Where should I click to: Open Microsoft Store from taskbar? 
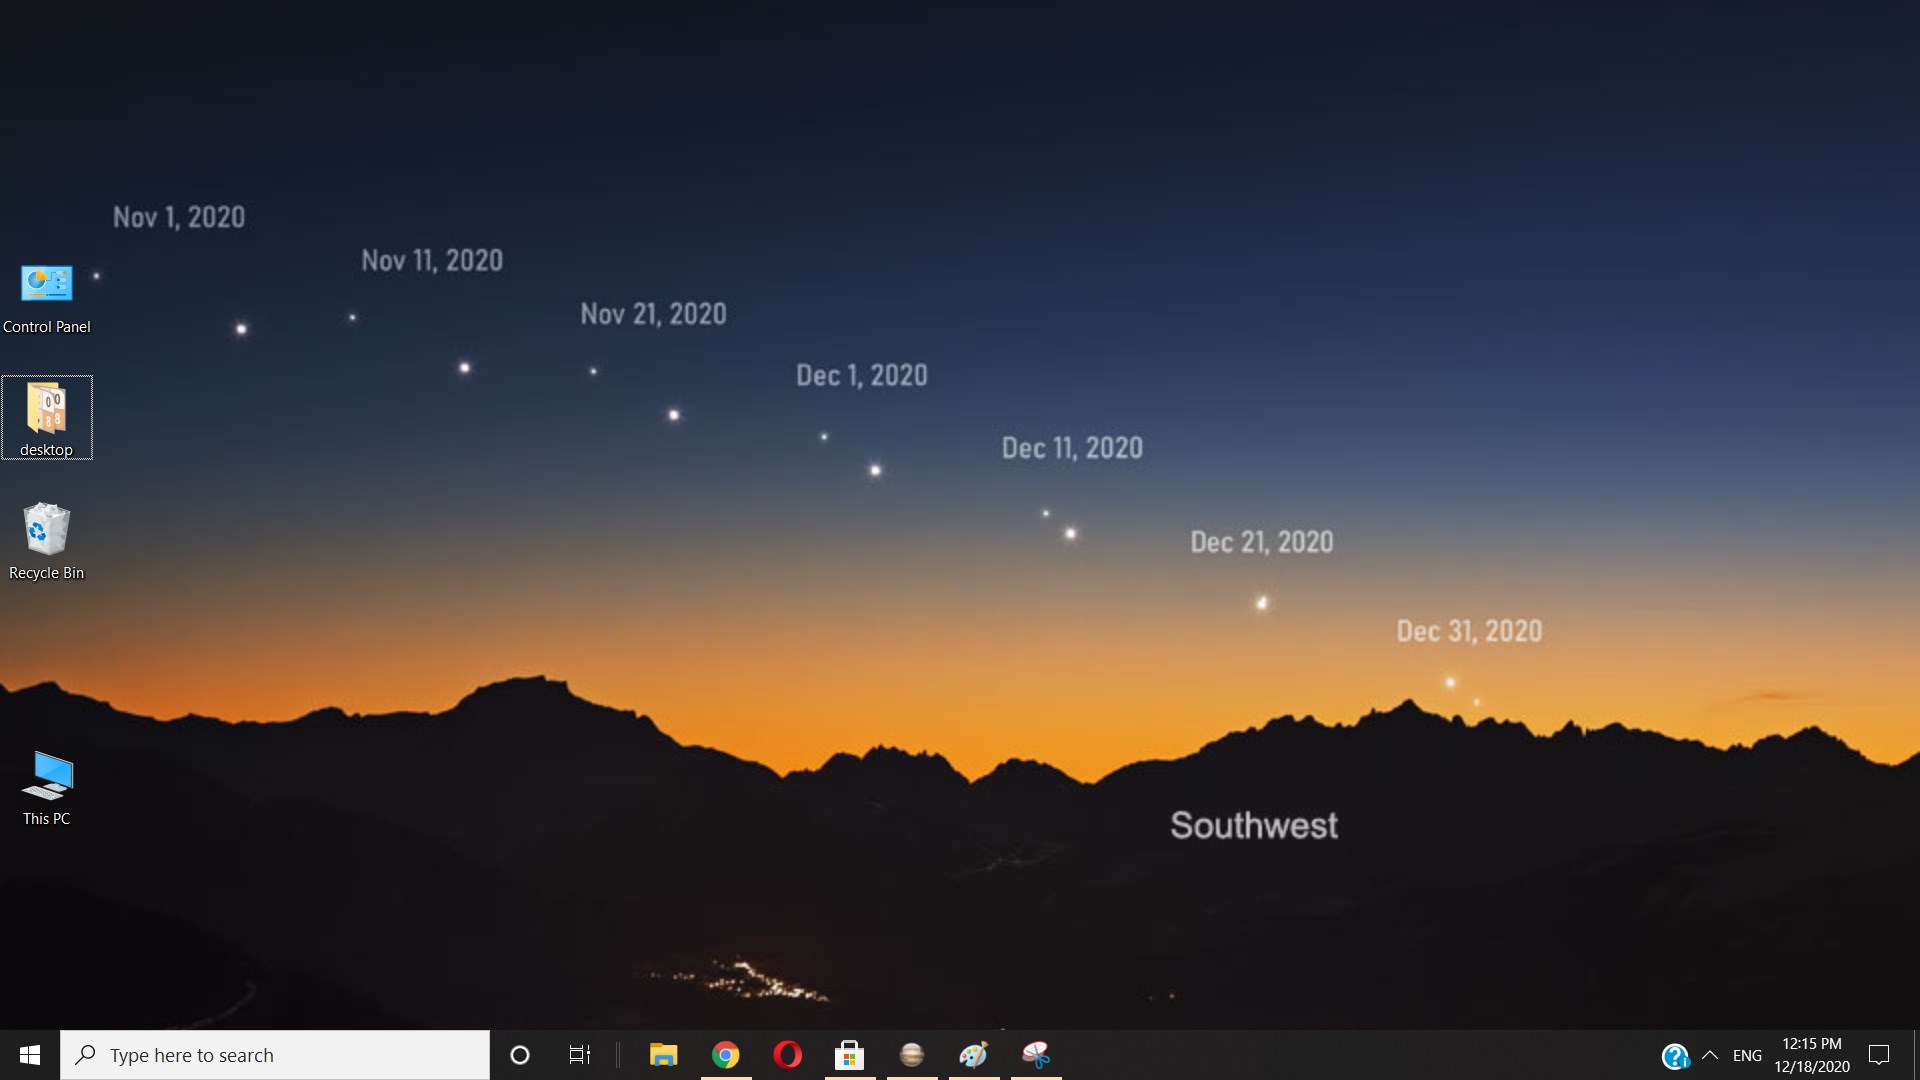click(848, 1054)
